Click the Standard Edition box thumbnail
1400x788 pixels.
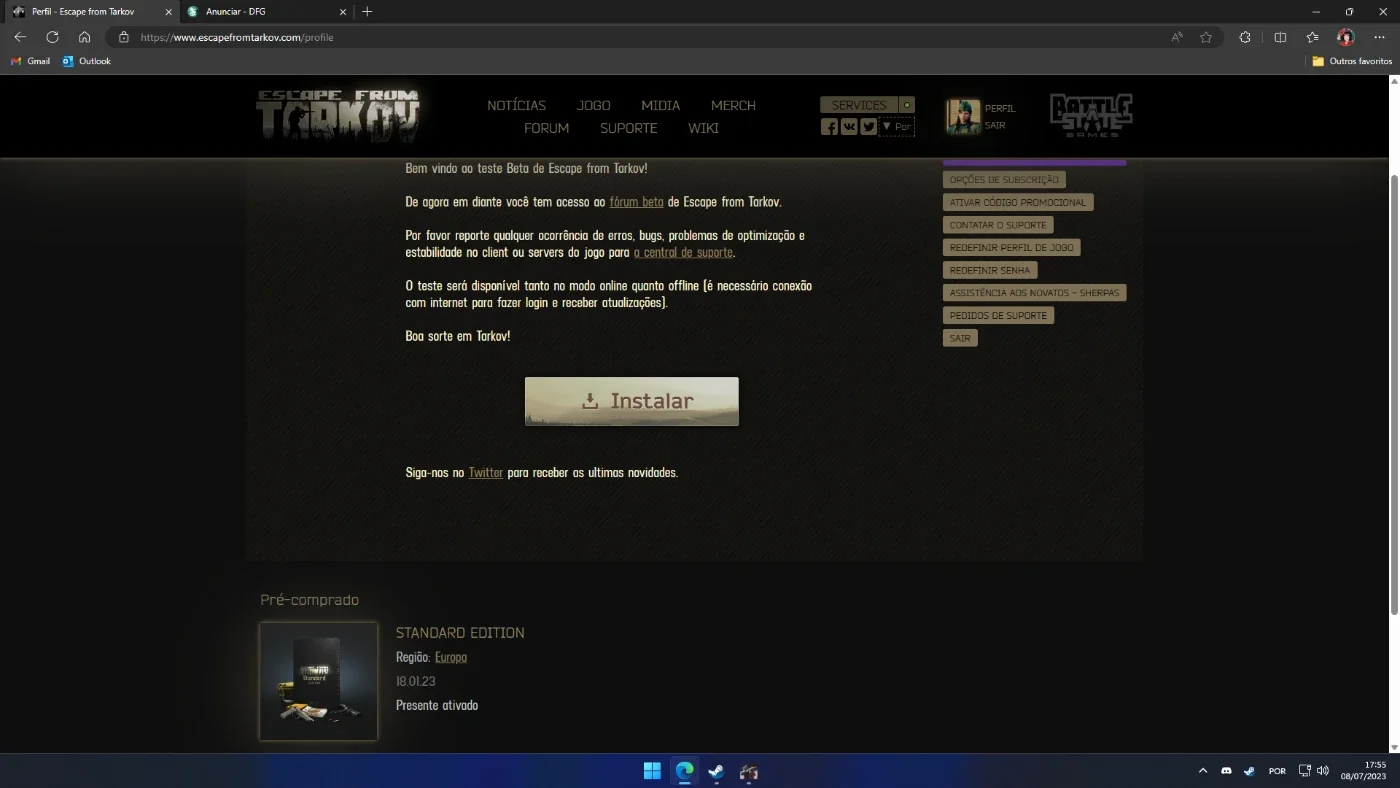point(319,682)
